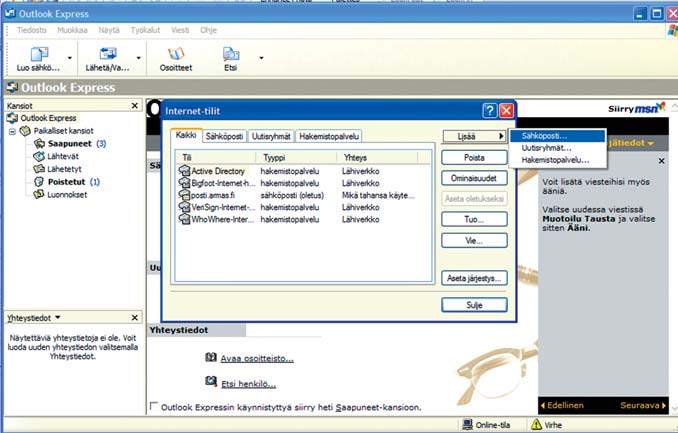Open the Etsi henkilö... link

point(249,384)
